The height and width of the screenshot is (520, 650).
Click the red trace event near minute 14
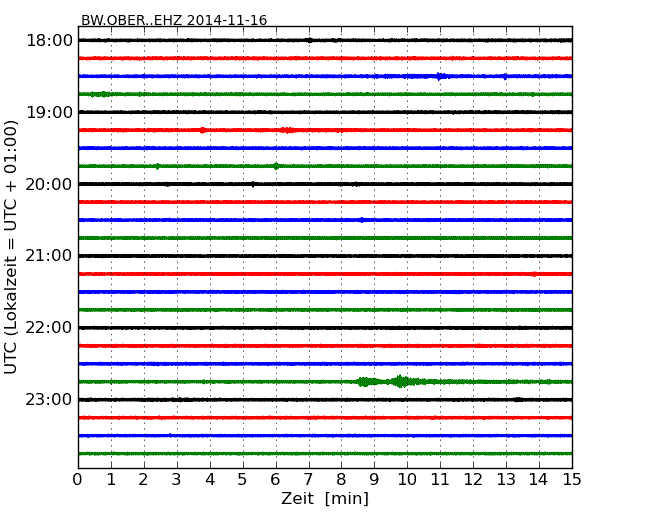pos(535,274)
